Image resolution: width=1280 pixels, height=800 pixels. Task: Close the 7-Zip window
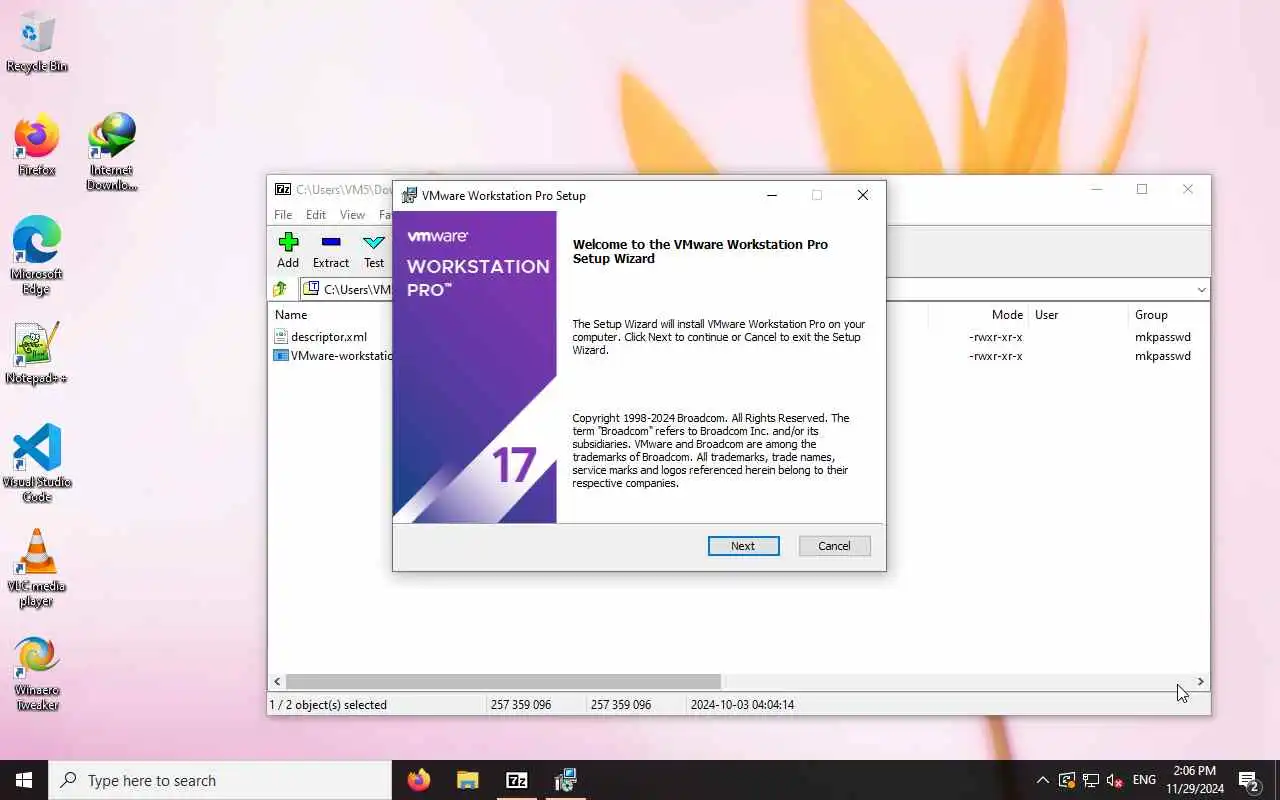point(1188,189)
